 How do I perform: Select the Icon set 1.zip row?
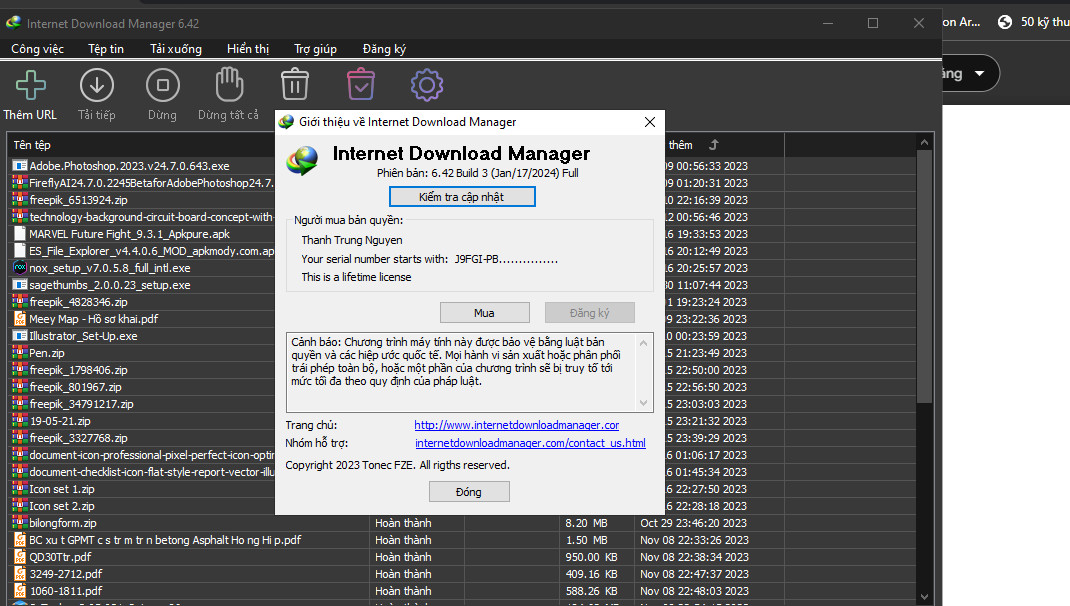point(62,489)
